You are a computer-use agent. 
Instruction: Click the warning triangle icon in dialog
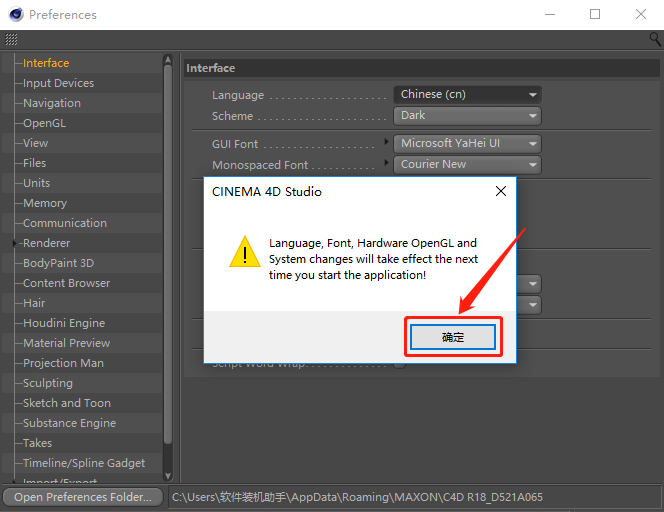point(245,252)
